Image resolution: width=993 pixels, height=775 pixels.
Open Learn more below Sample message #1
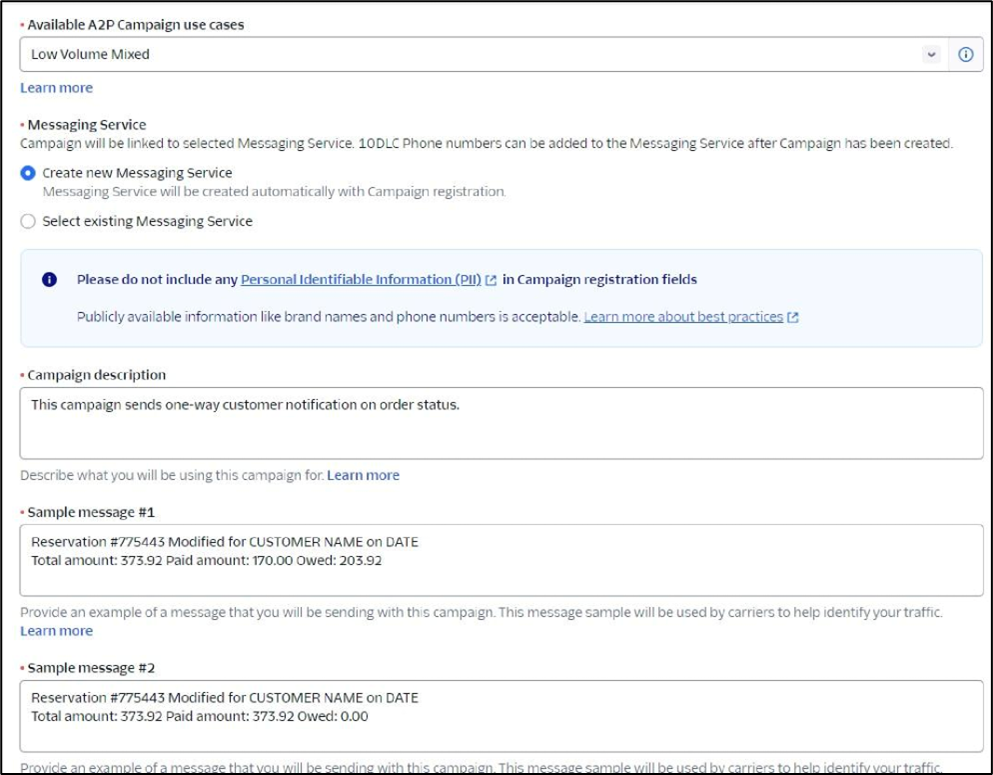coord(56,631)
